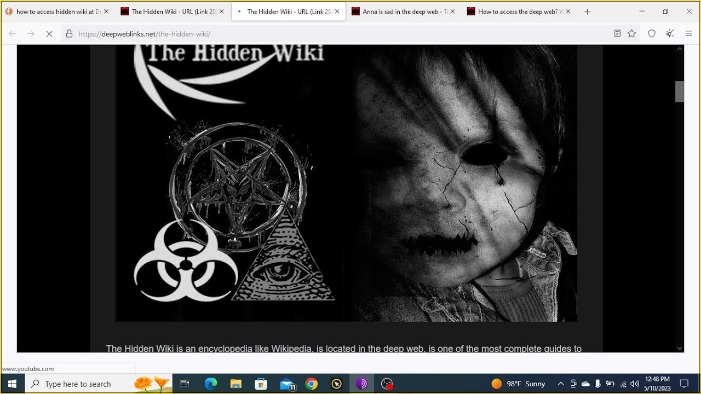Image resolution: width=701 pixels, height=394 pixels.
Task: Click the toolbar icon beside the shield
Action: (670, 34)
